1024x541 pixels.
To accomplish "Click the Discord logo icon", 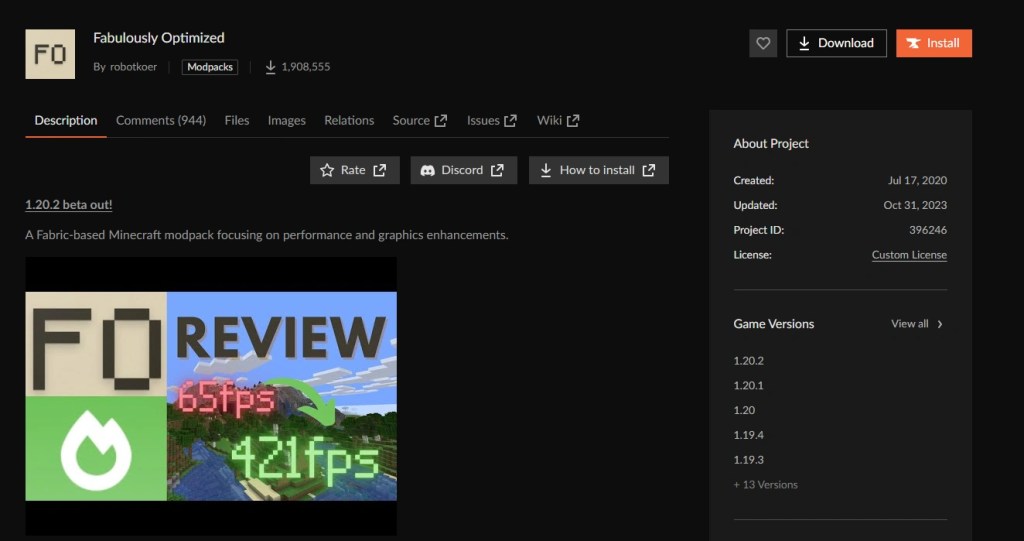I will click(x=428, y=170).
